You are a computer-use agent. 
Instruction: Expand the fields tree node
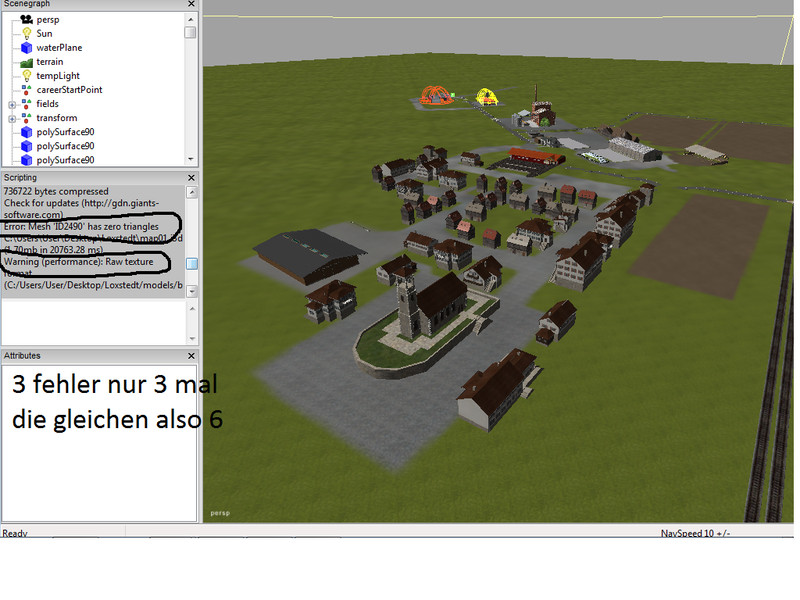pyautogui.click(x=12, y=104)
